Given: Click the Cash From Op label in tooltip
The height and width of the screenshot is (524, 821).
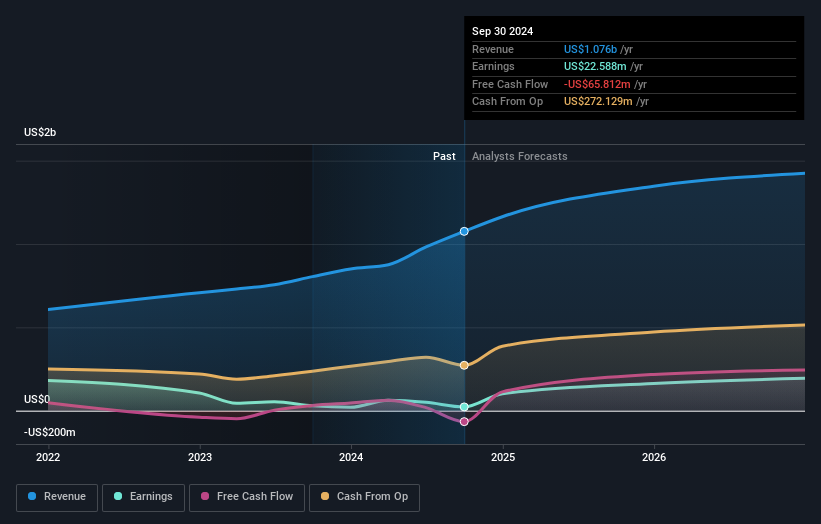Looking at the screenshot, I should coord(507,102).
